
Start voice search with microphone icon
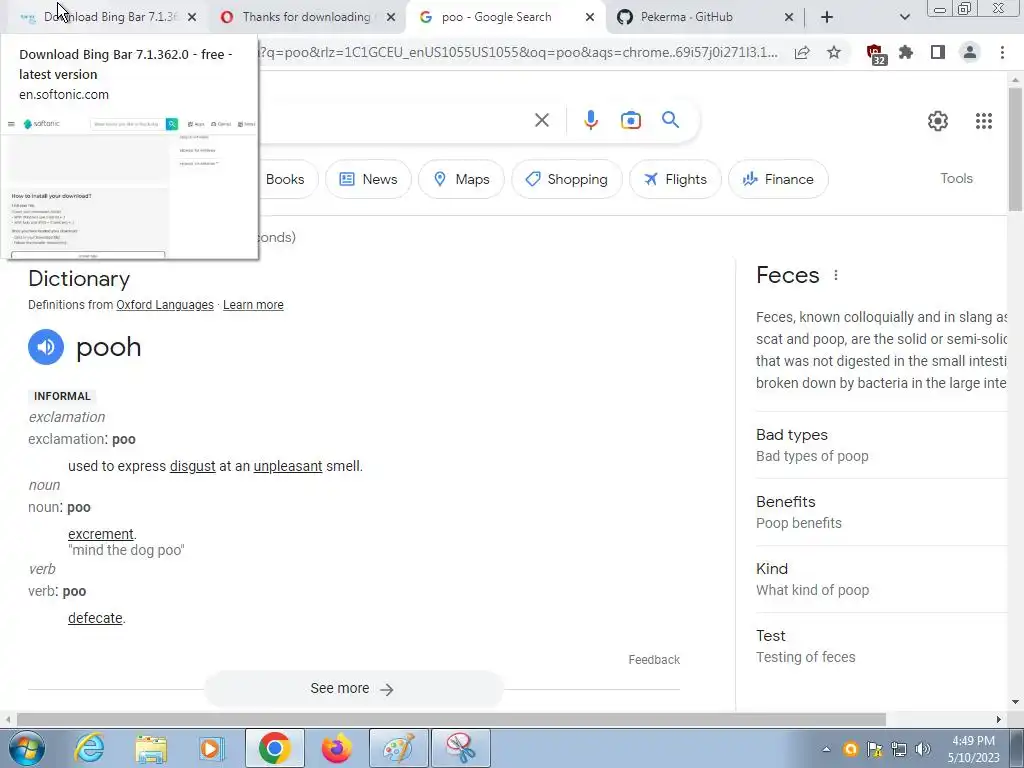coord(590,120)
